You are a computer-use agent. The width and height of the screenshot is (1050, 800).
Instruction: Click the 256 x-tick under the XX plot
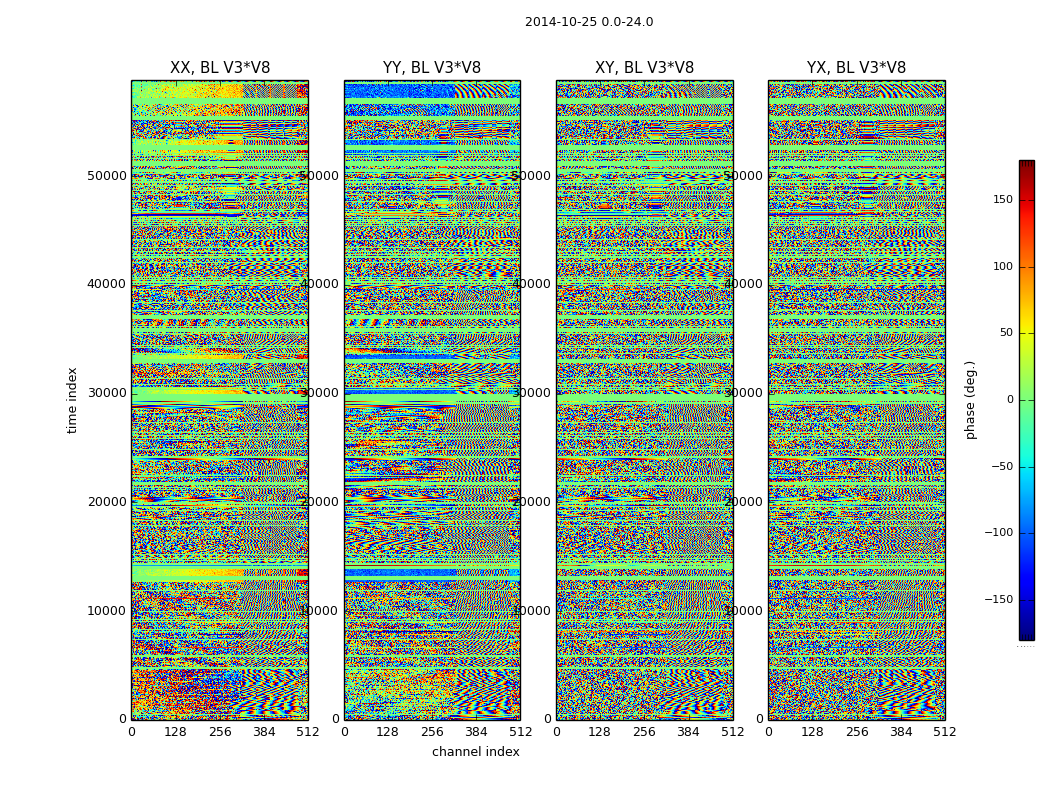click(x=220, y=732)
